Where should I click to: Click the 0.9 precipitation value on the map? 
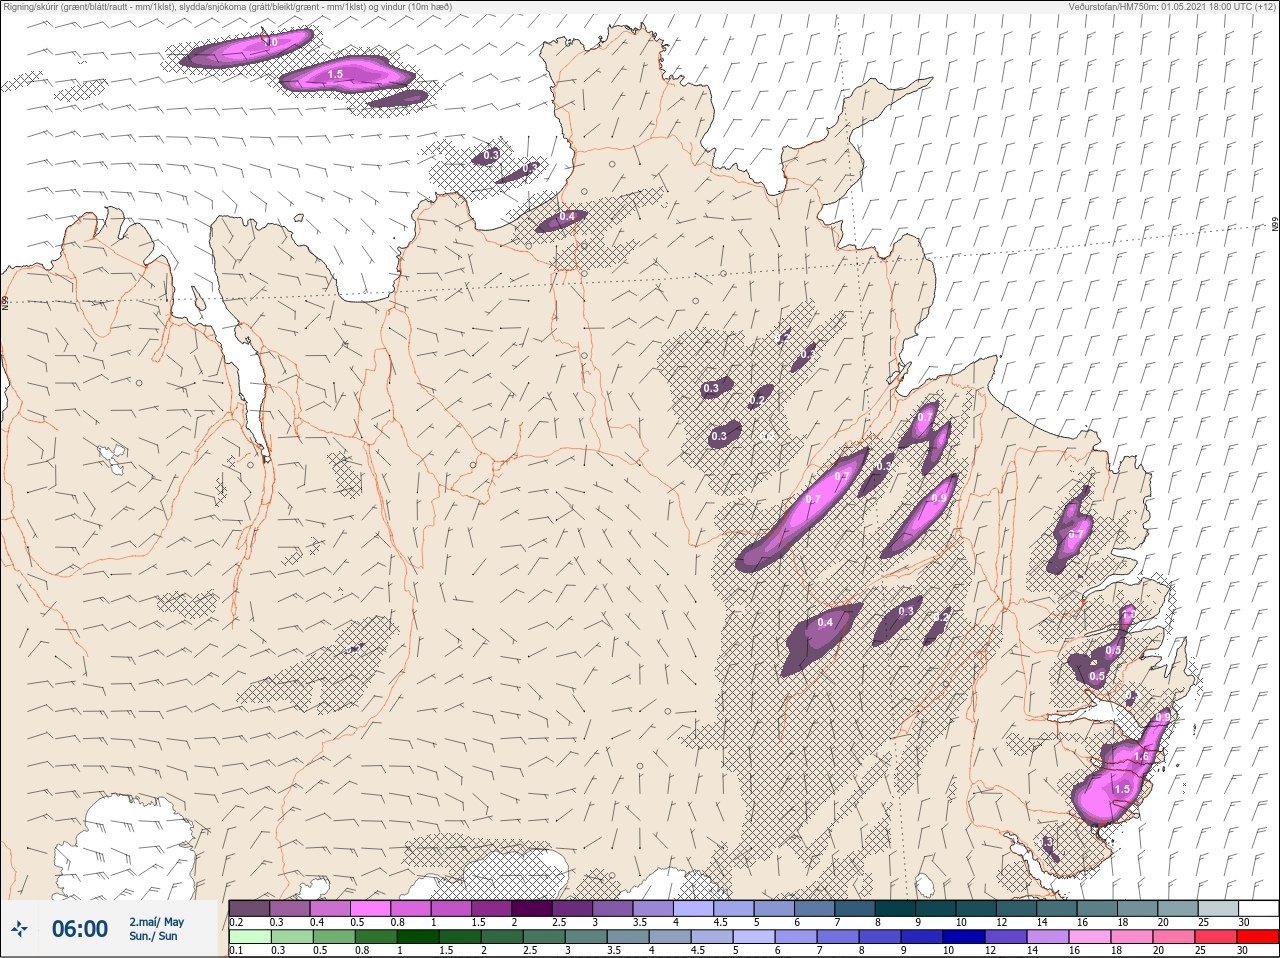[x=939, y=498]
